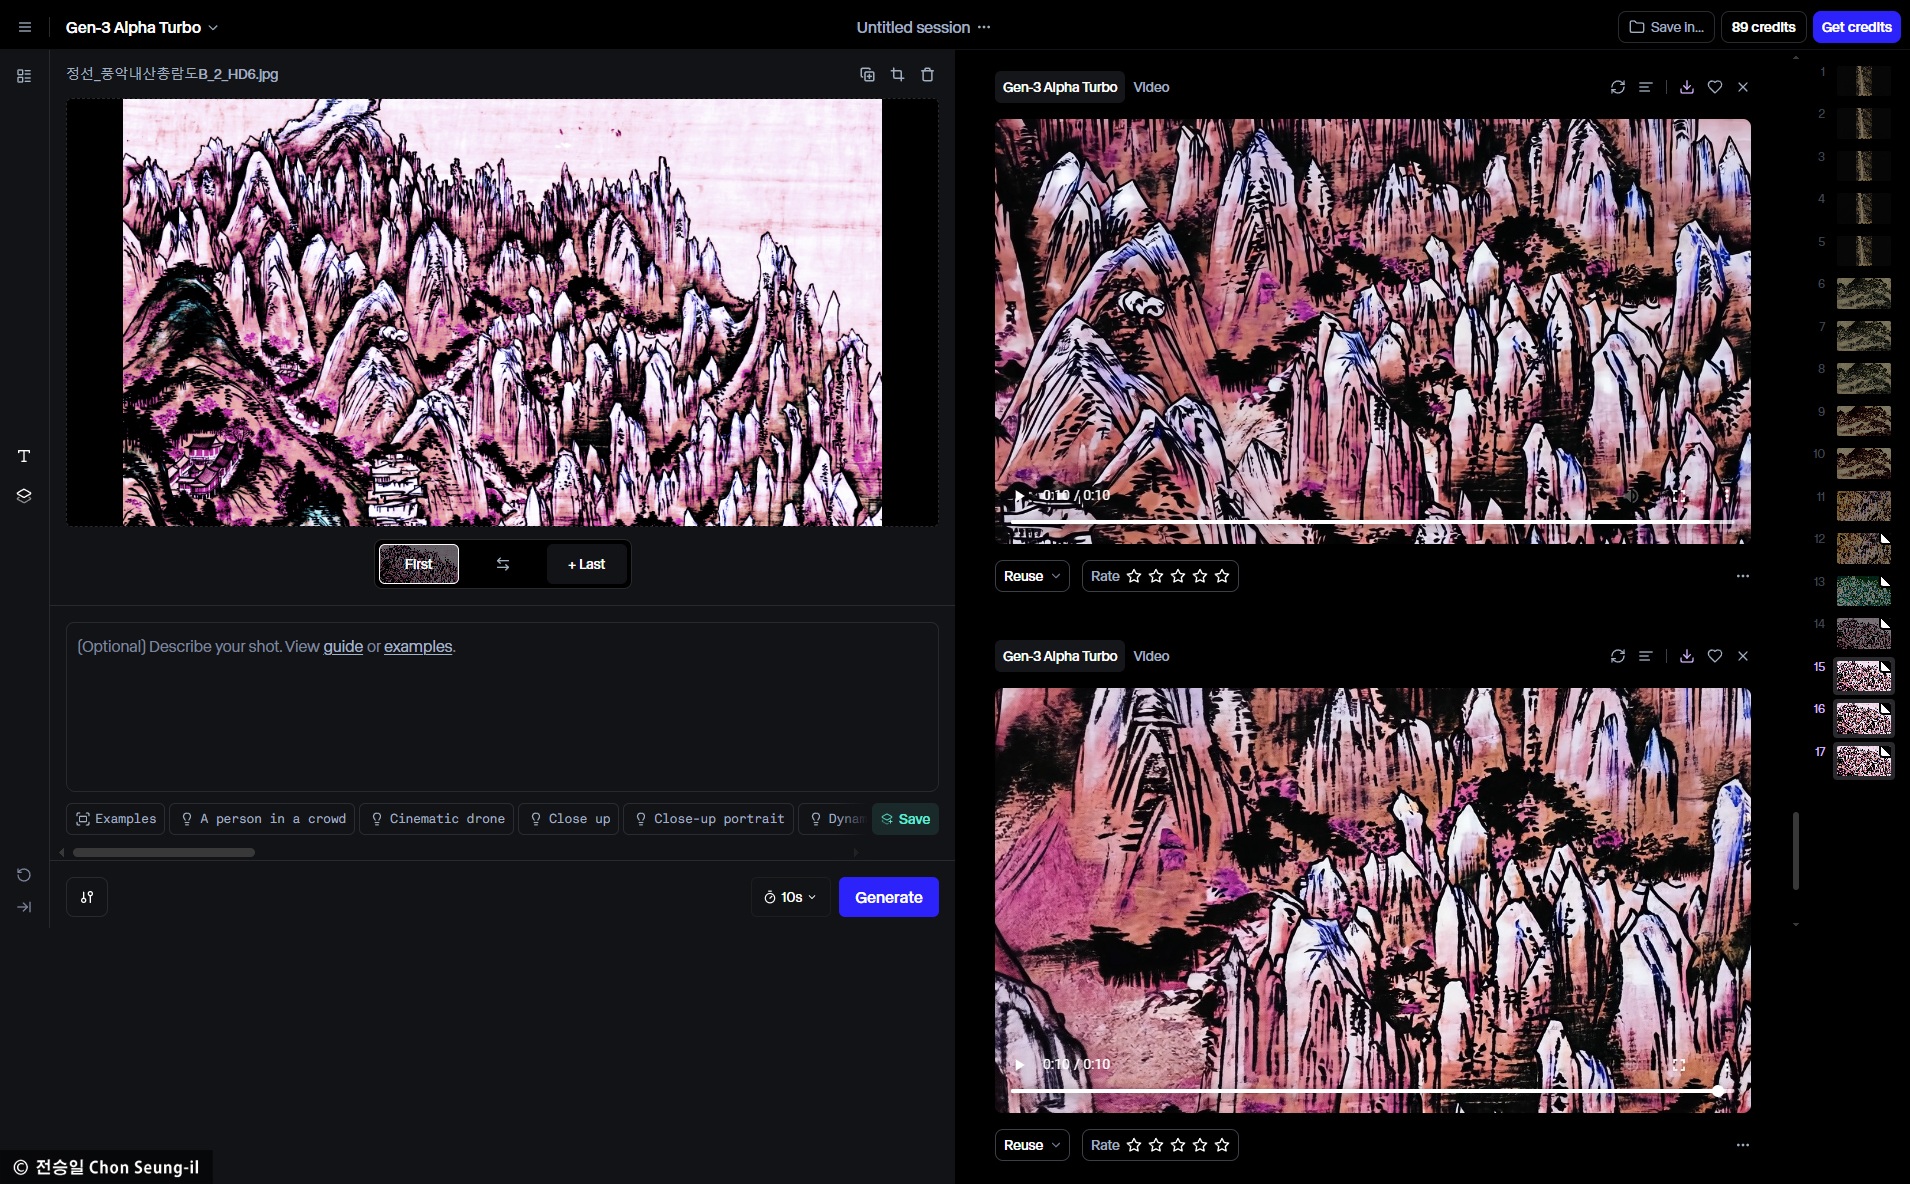
Task: Select 'Close-up portrait' preset
Action: pos(709,819)
